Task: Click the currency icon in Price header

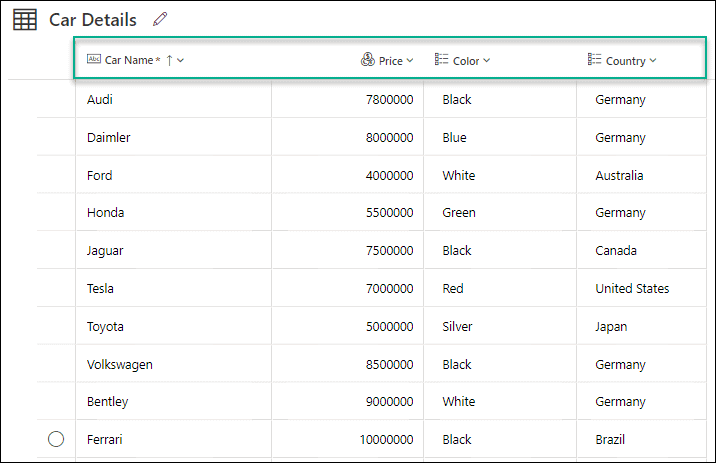Action: pyautogui.click(x=368, y=59)
